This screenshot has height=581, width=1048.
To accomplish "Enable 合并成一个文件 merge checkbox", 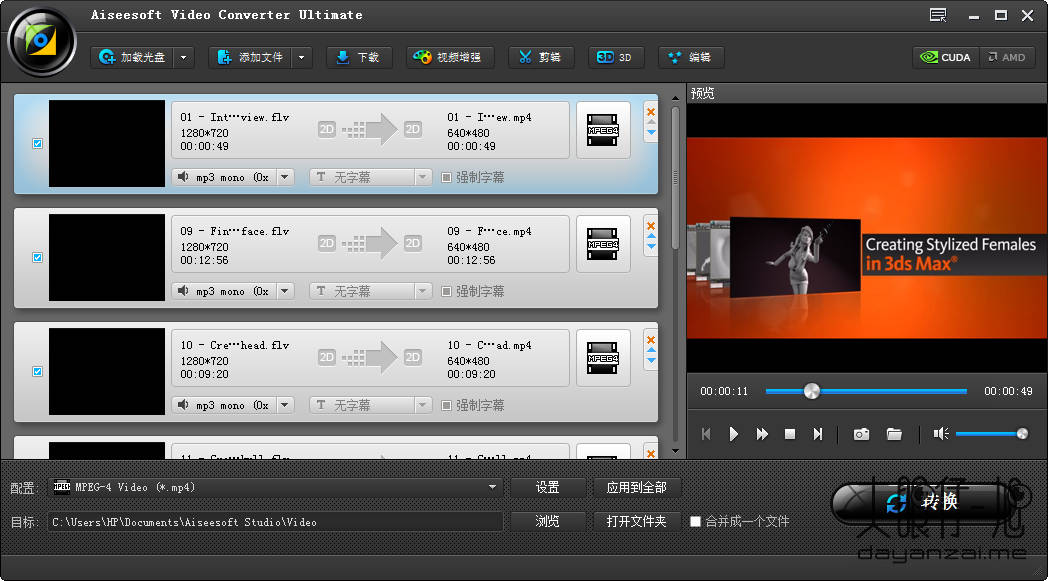I will [x=695, y=521].
